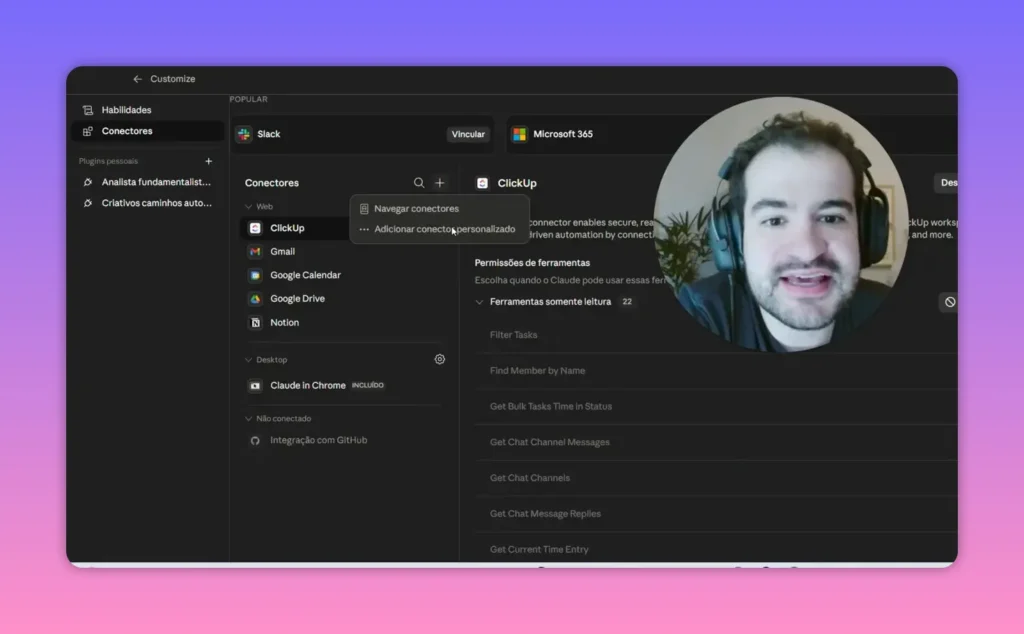Image resolution: width=1024 pixels, height=634 pixels.
Task: Click the Google Calendar logo icon
Action: [x=255, y=275]
